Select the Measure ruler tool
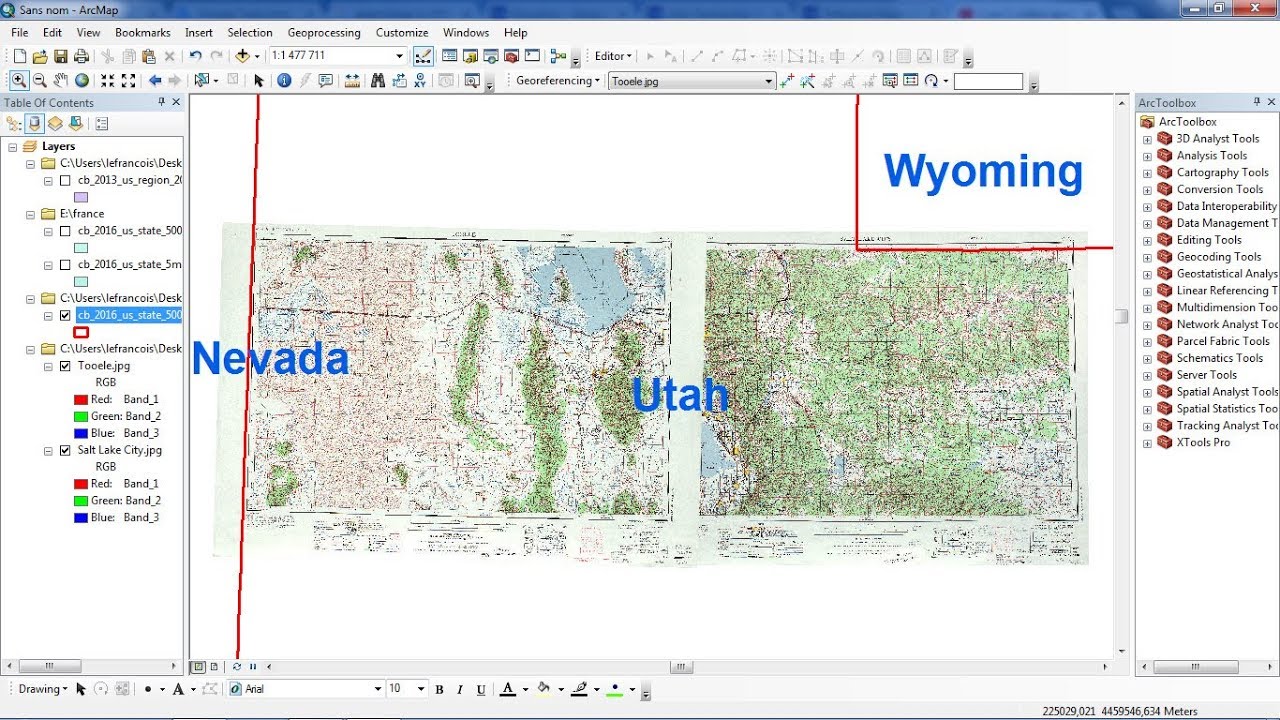The width and height of the screenshot is (1280, 720). (352, 80)
